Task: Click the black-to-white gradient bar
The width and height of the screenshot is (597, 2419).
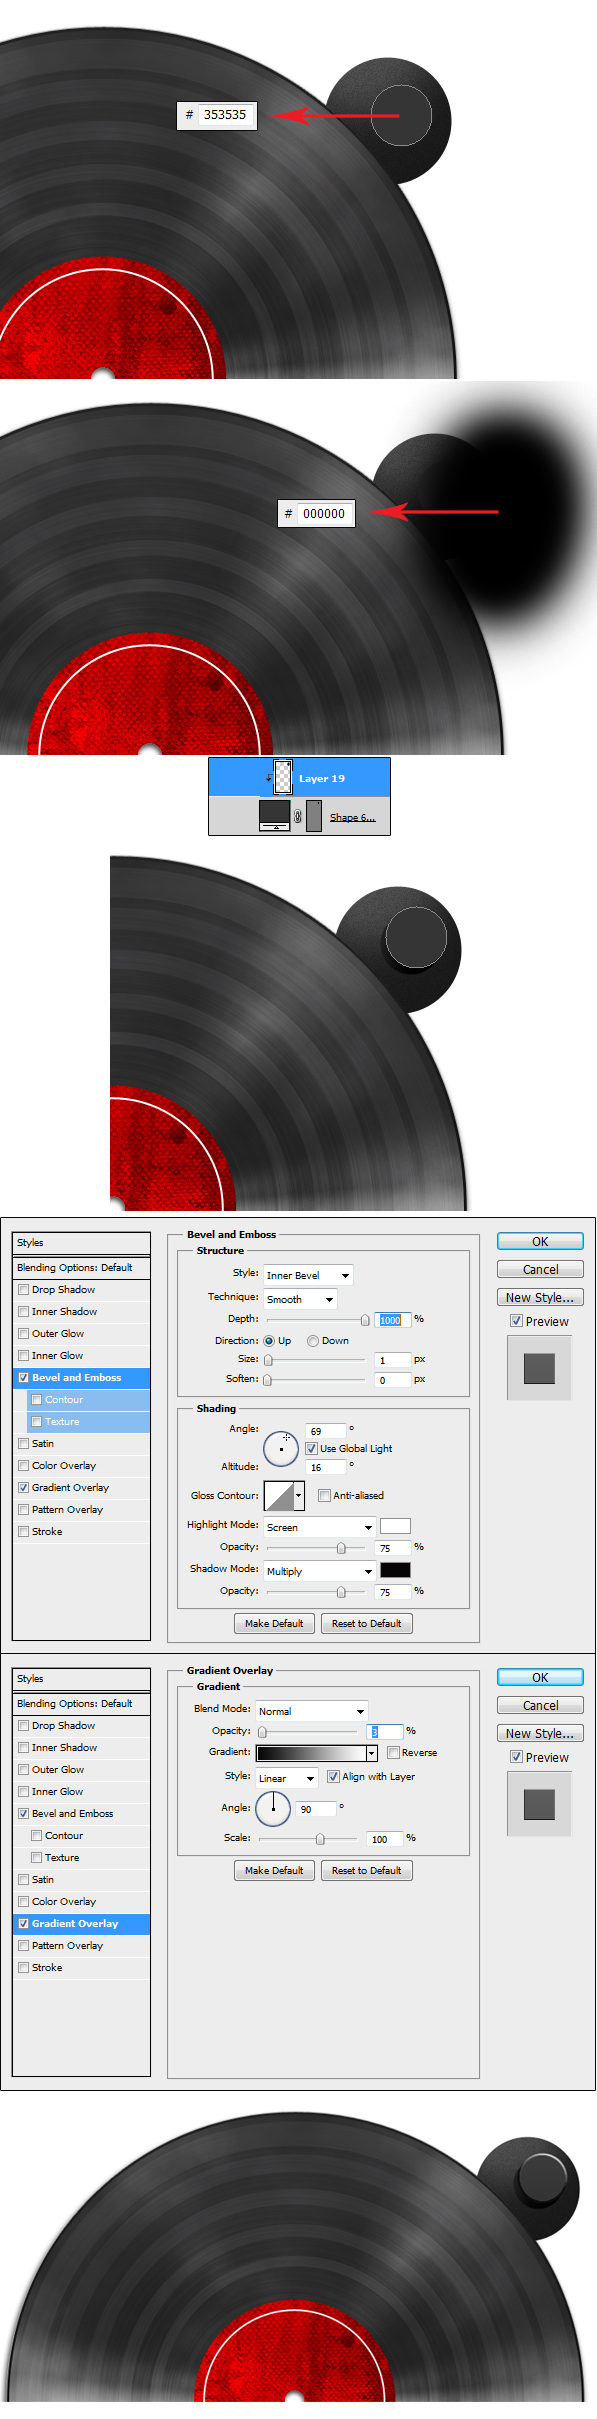Action: (x=311, y=1753)
